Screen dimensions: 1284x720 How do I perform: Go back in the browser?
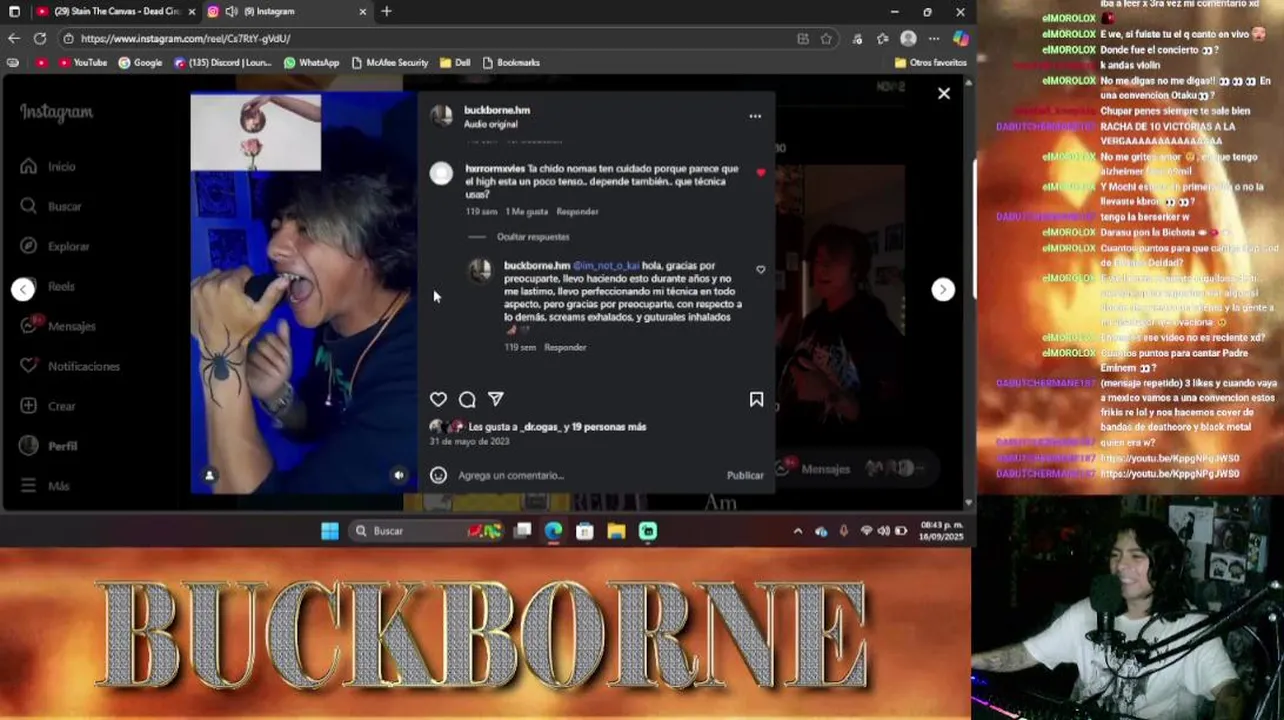13,38
